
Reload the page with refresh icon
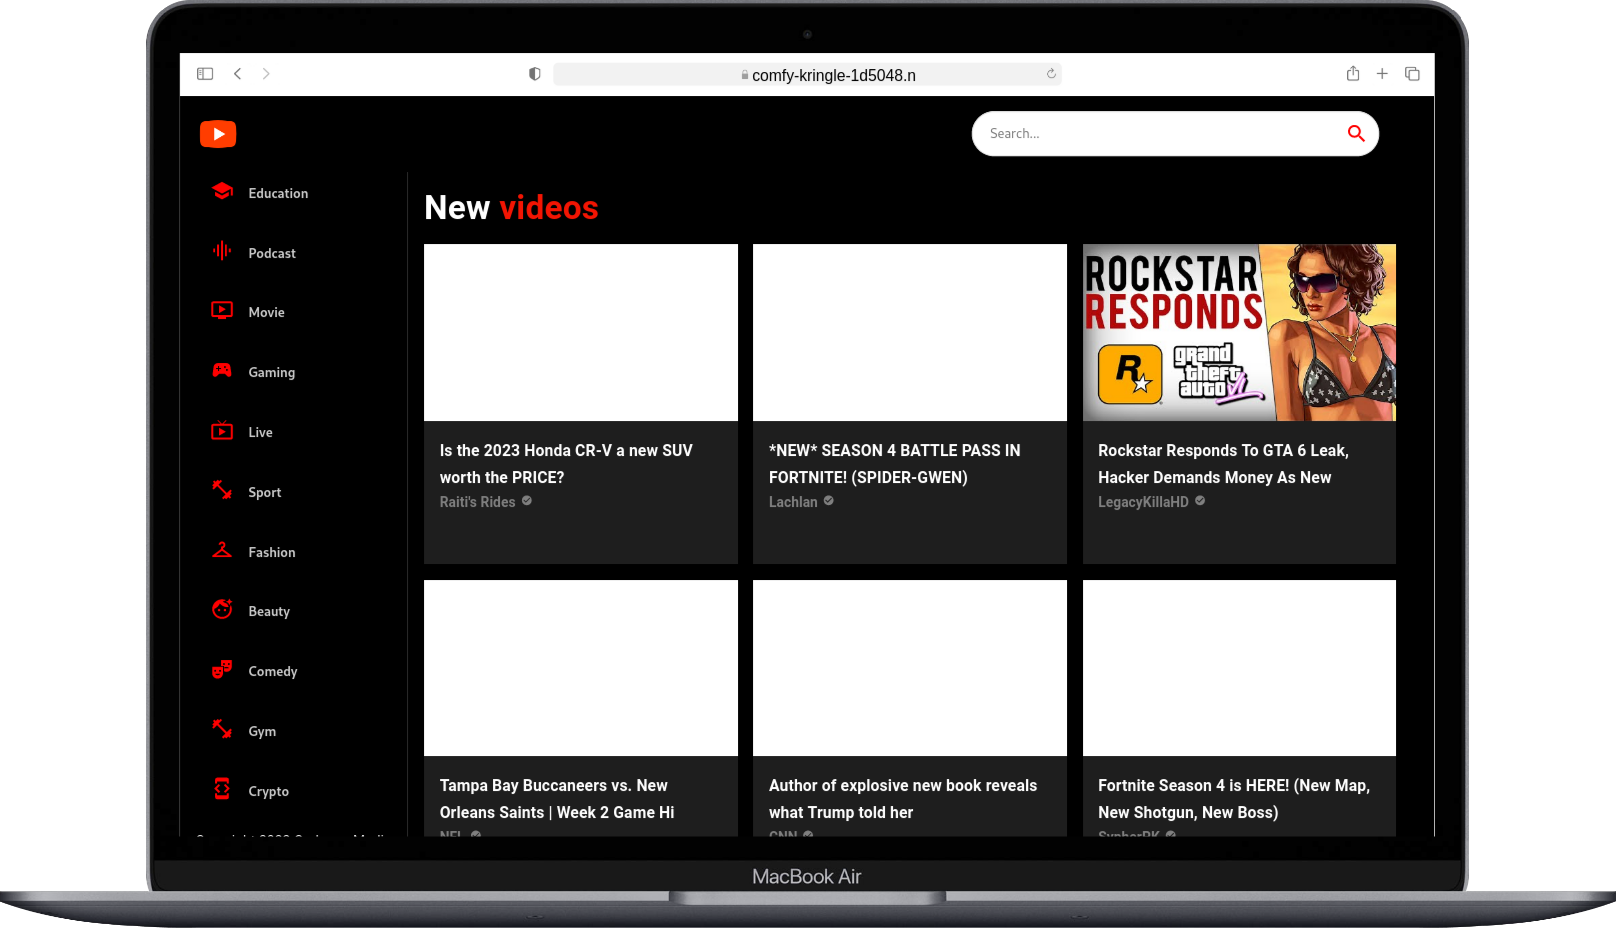1051,74
